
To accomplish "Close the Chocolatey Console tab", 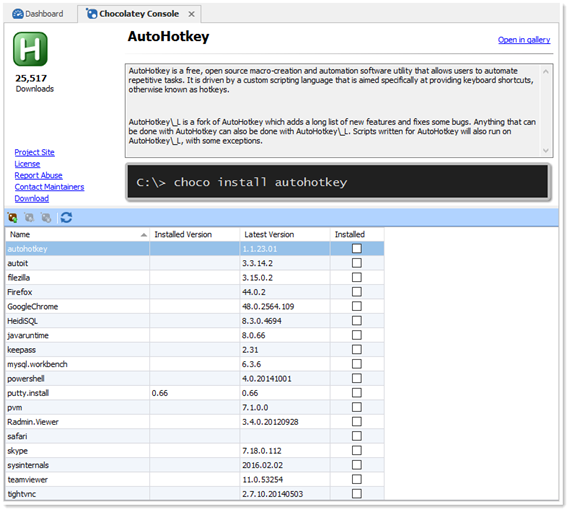I will 192,14.
